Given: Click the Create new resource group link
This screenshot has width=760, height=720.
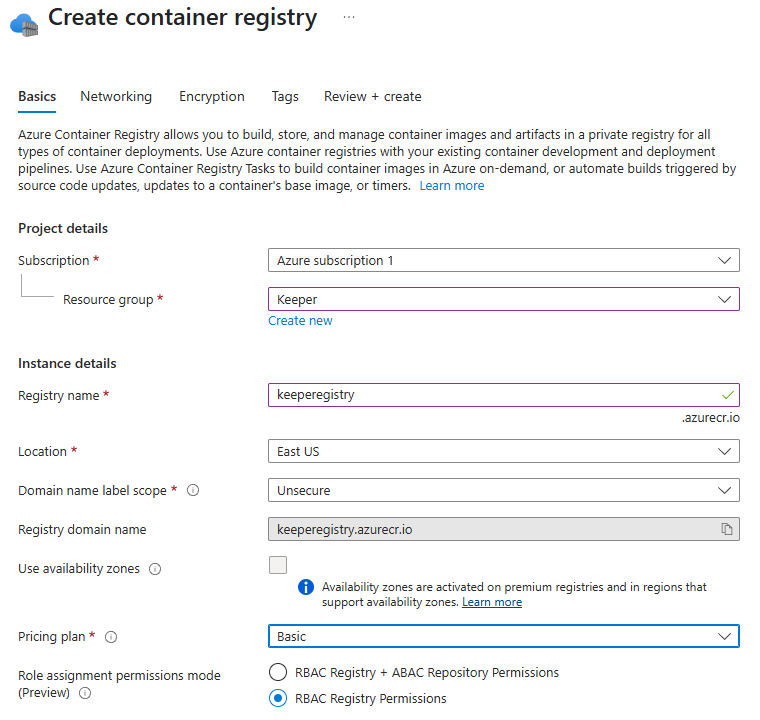Looking at the screenshot, I should pyautogui.click(x=300, y=321).
